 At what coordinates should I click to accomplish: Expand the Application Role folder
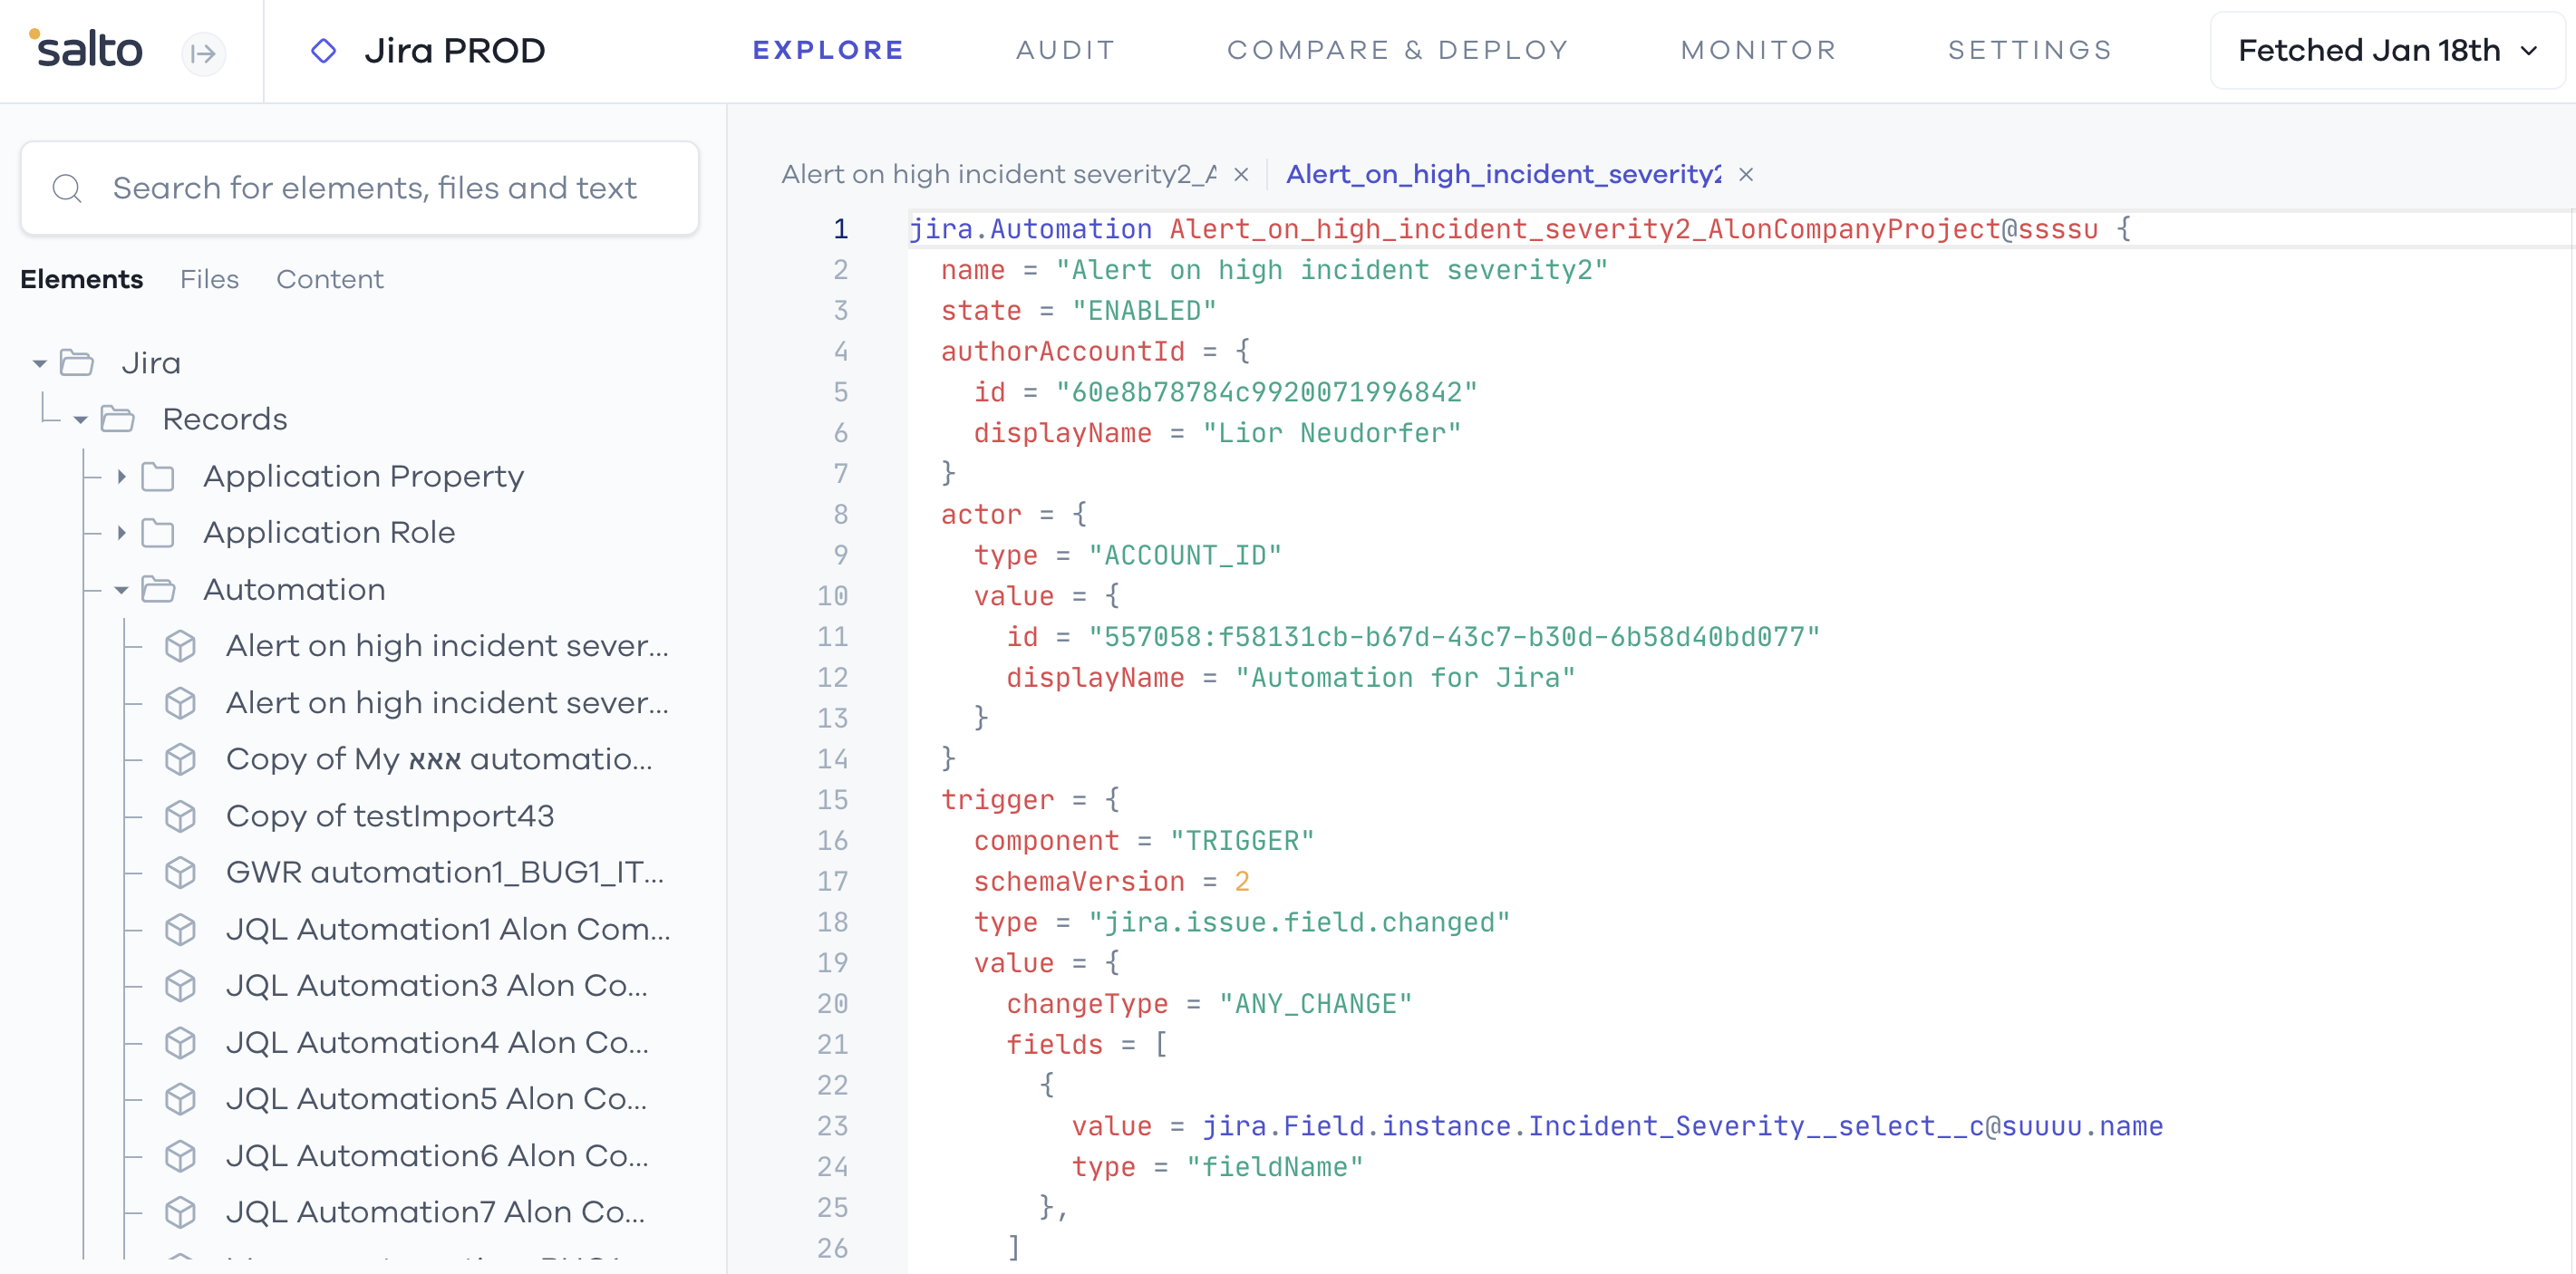(121, 533)
